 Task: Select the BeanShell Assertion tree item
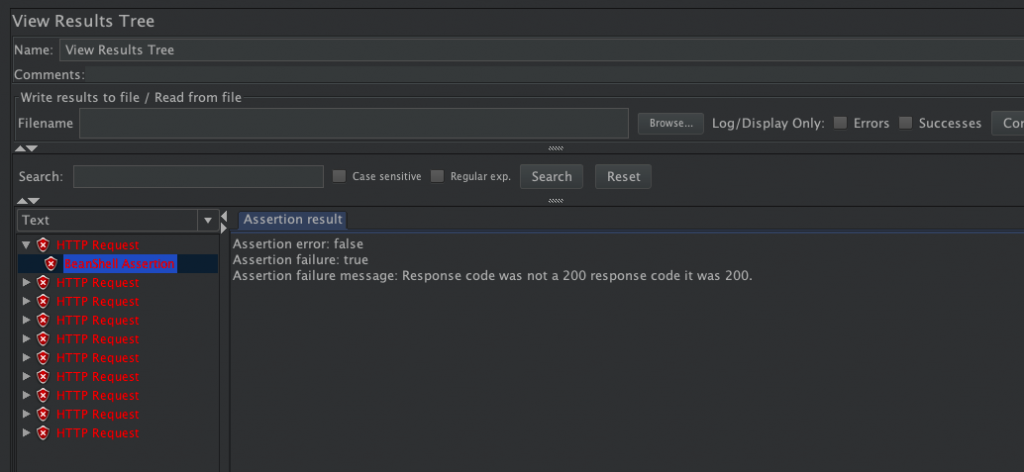[x=120, y=264]
